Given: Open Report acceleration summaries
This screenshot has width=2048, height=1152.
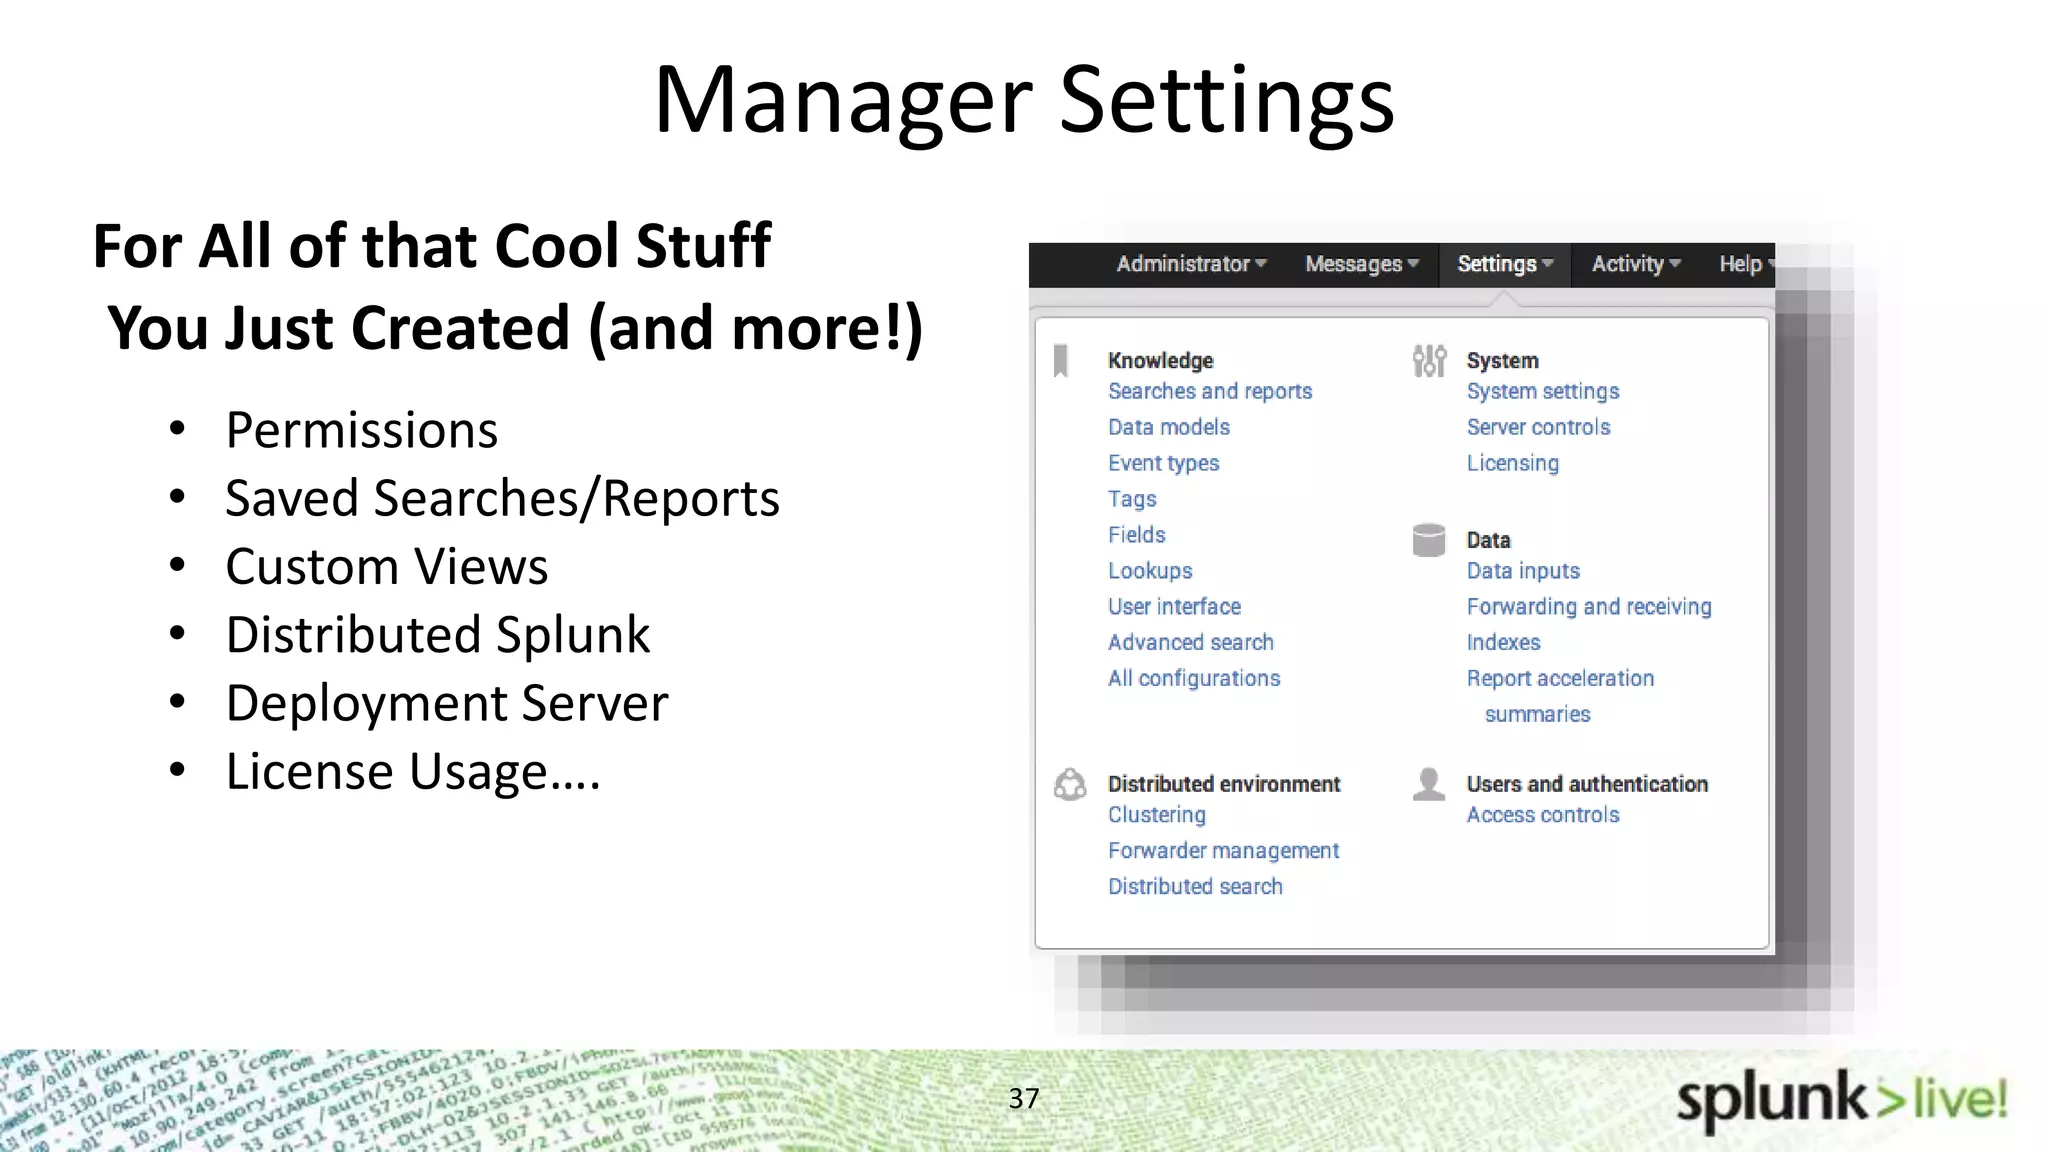Looking at the screenshot, I should coord(1560,696).
